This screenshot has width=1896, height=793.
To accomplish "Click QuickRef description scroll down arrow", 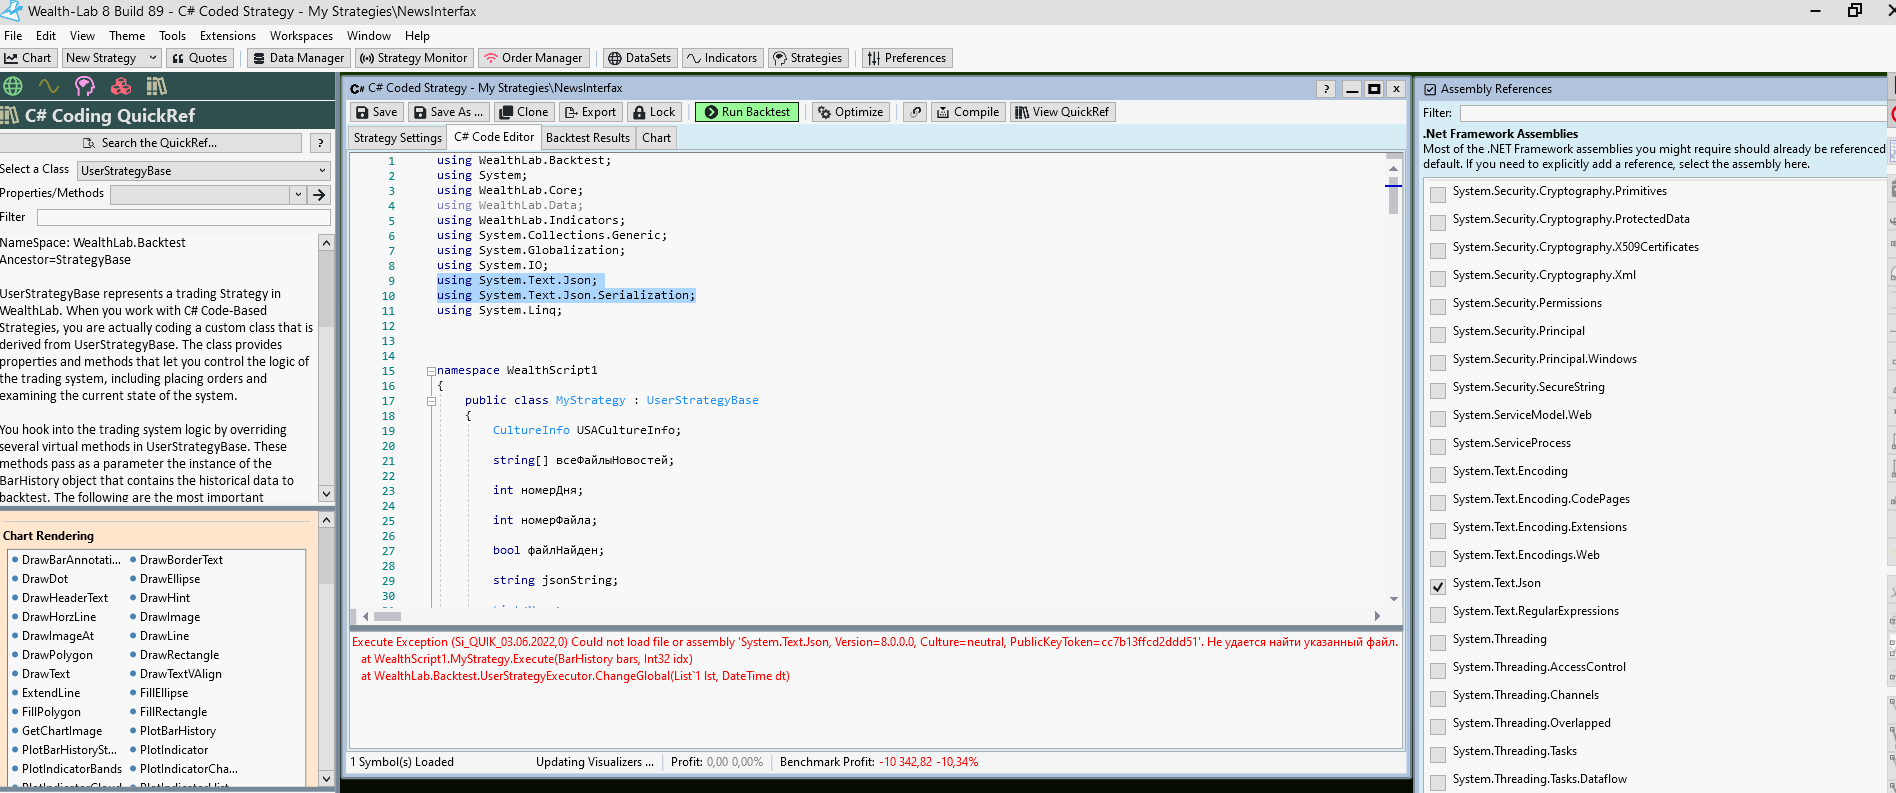I will [x=326, y=494].
